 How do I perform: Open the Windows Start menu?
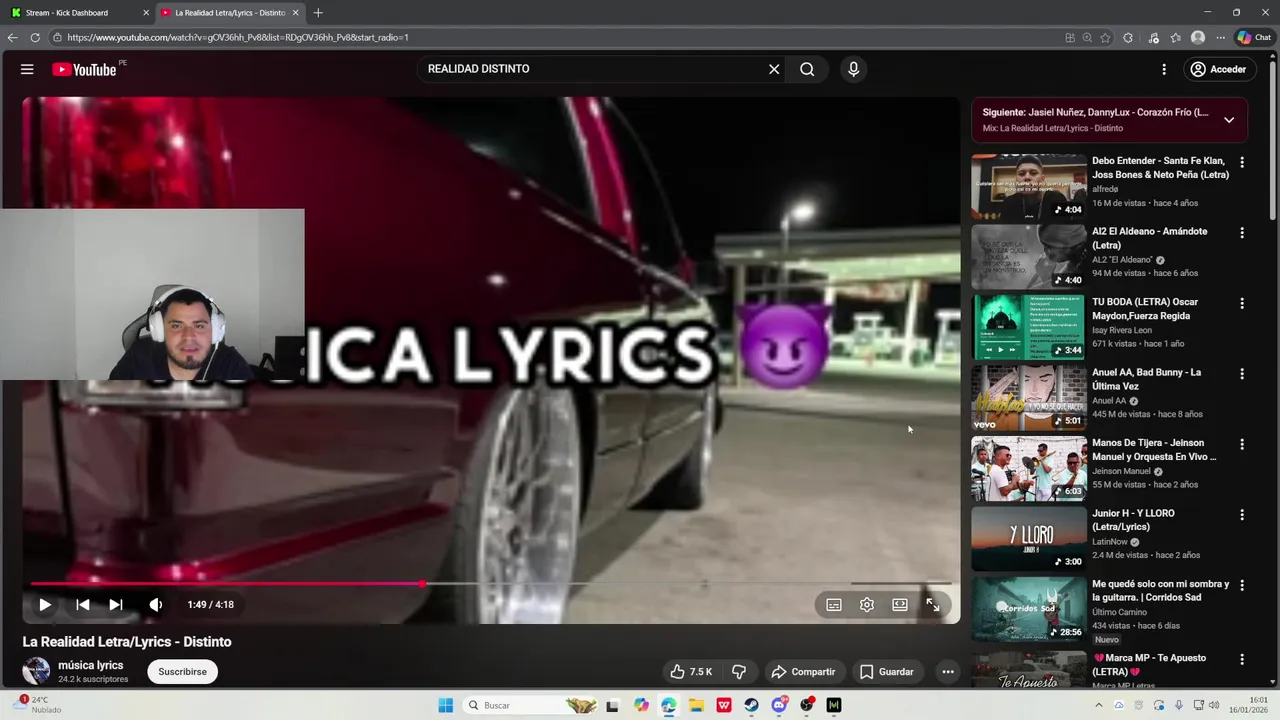click(445, 705)
